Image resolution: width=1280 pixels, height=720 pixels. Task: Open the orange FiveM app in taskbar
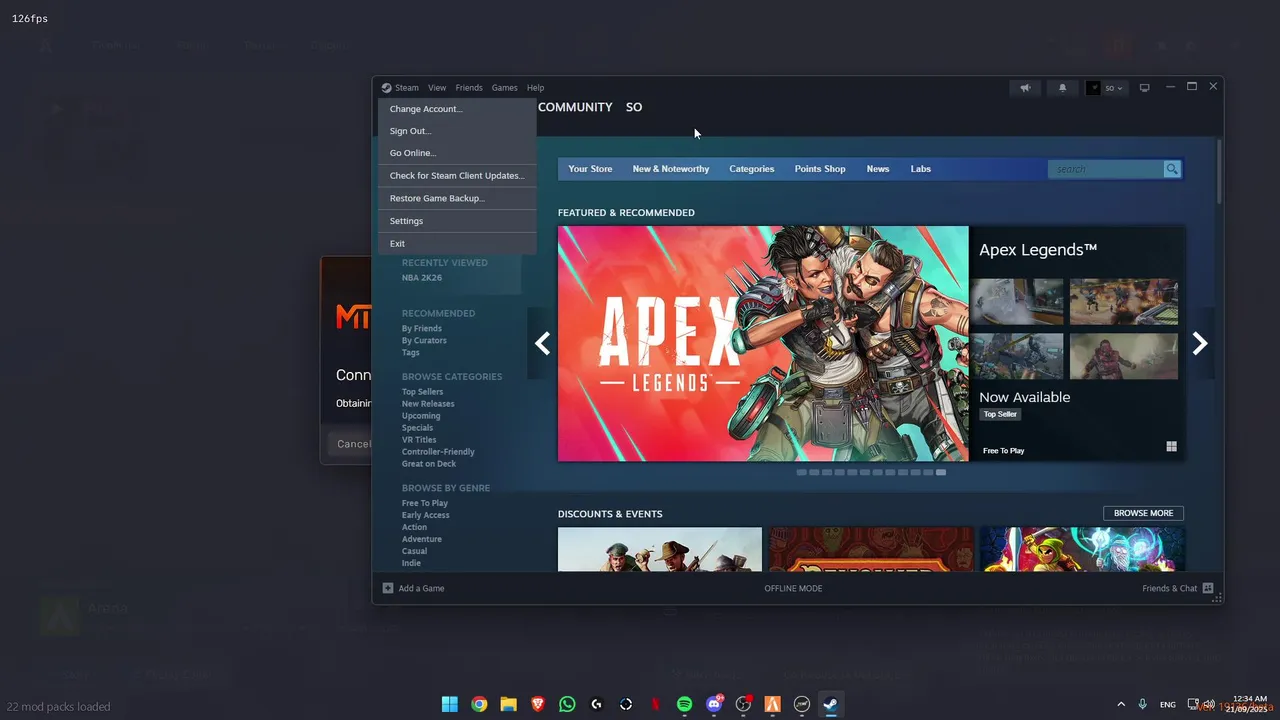click(x=772, y=704)
